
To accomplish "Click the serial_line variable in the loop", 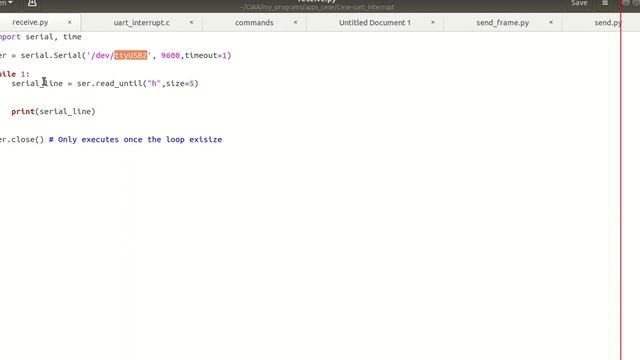I will tap(37, 83).
